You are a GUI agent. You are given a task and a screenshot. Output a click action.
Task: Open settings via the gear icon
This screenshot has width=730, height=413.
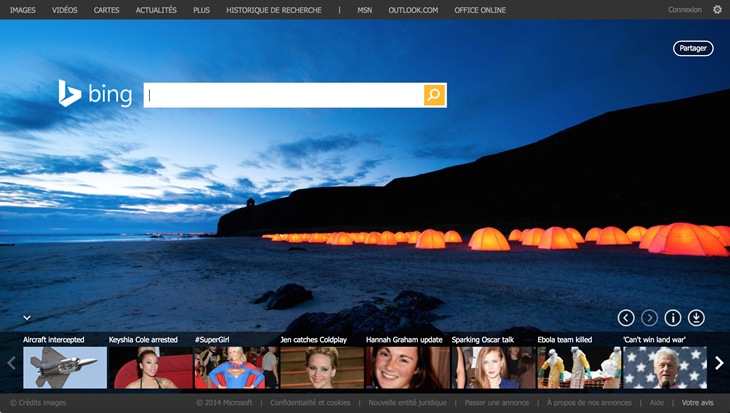coord(717,10)
